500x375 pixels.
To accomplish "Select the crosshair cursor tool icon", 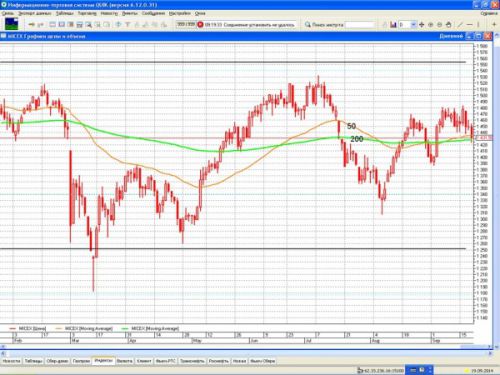I will [x=421, y=25].
